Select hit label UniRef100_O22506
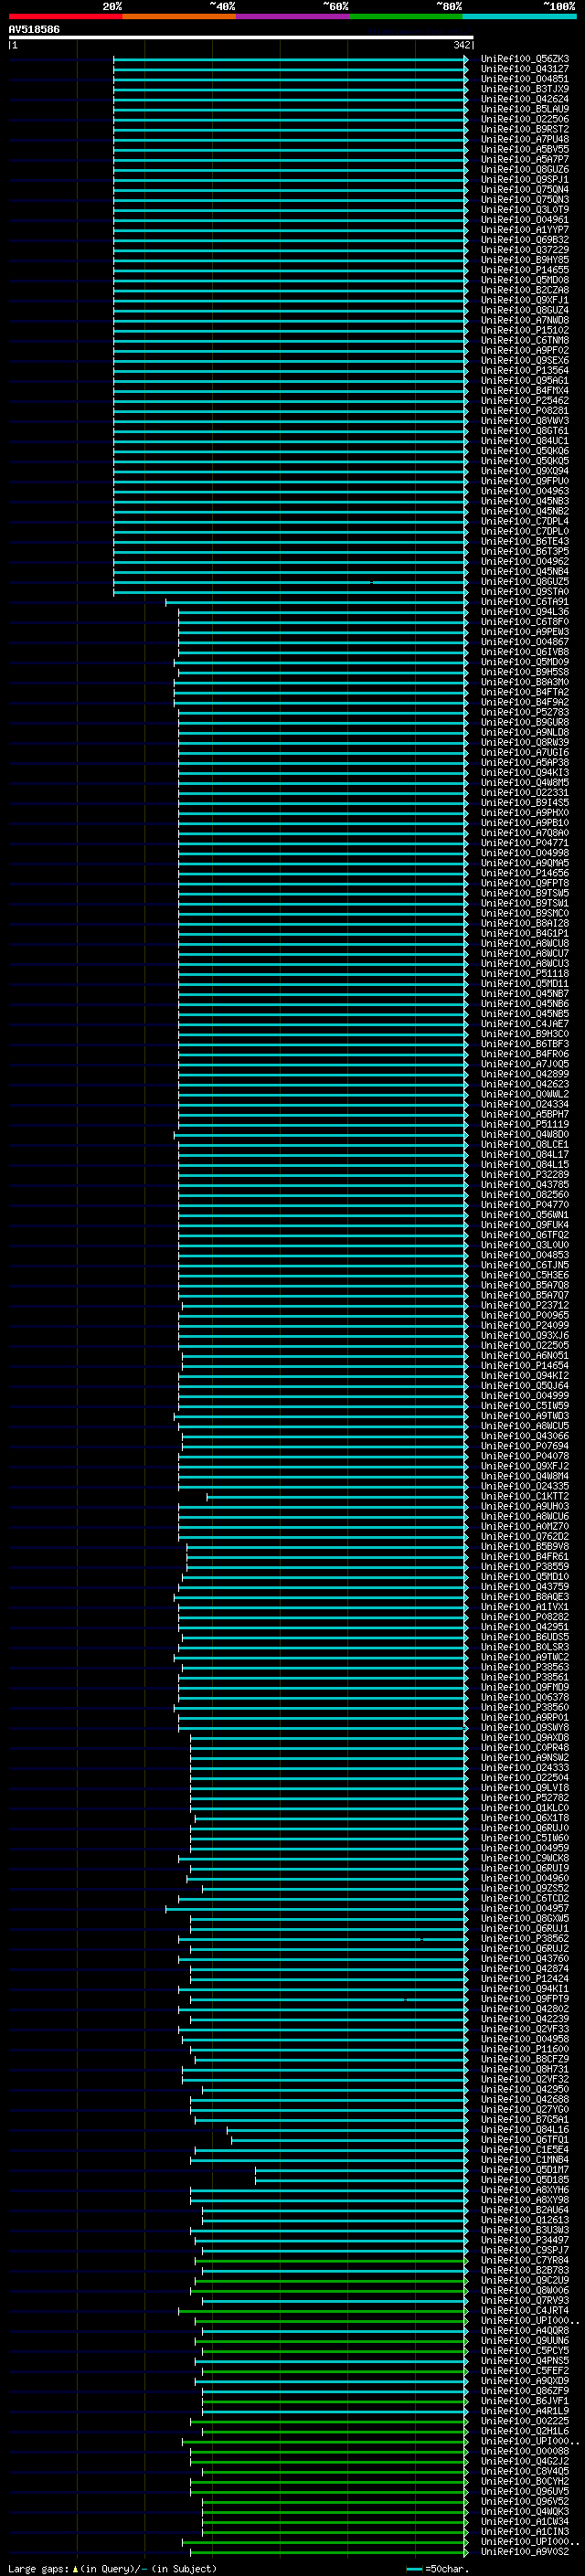The image size is (585, 2576). [x=525, y=119]
